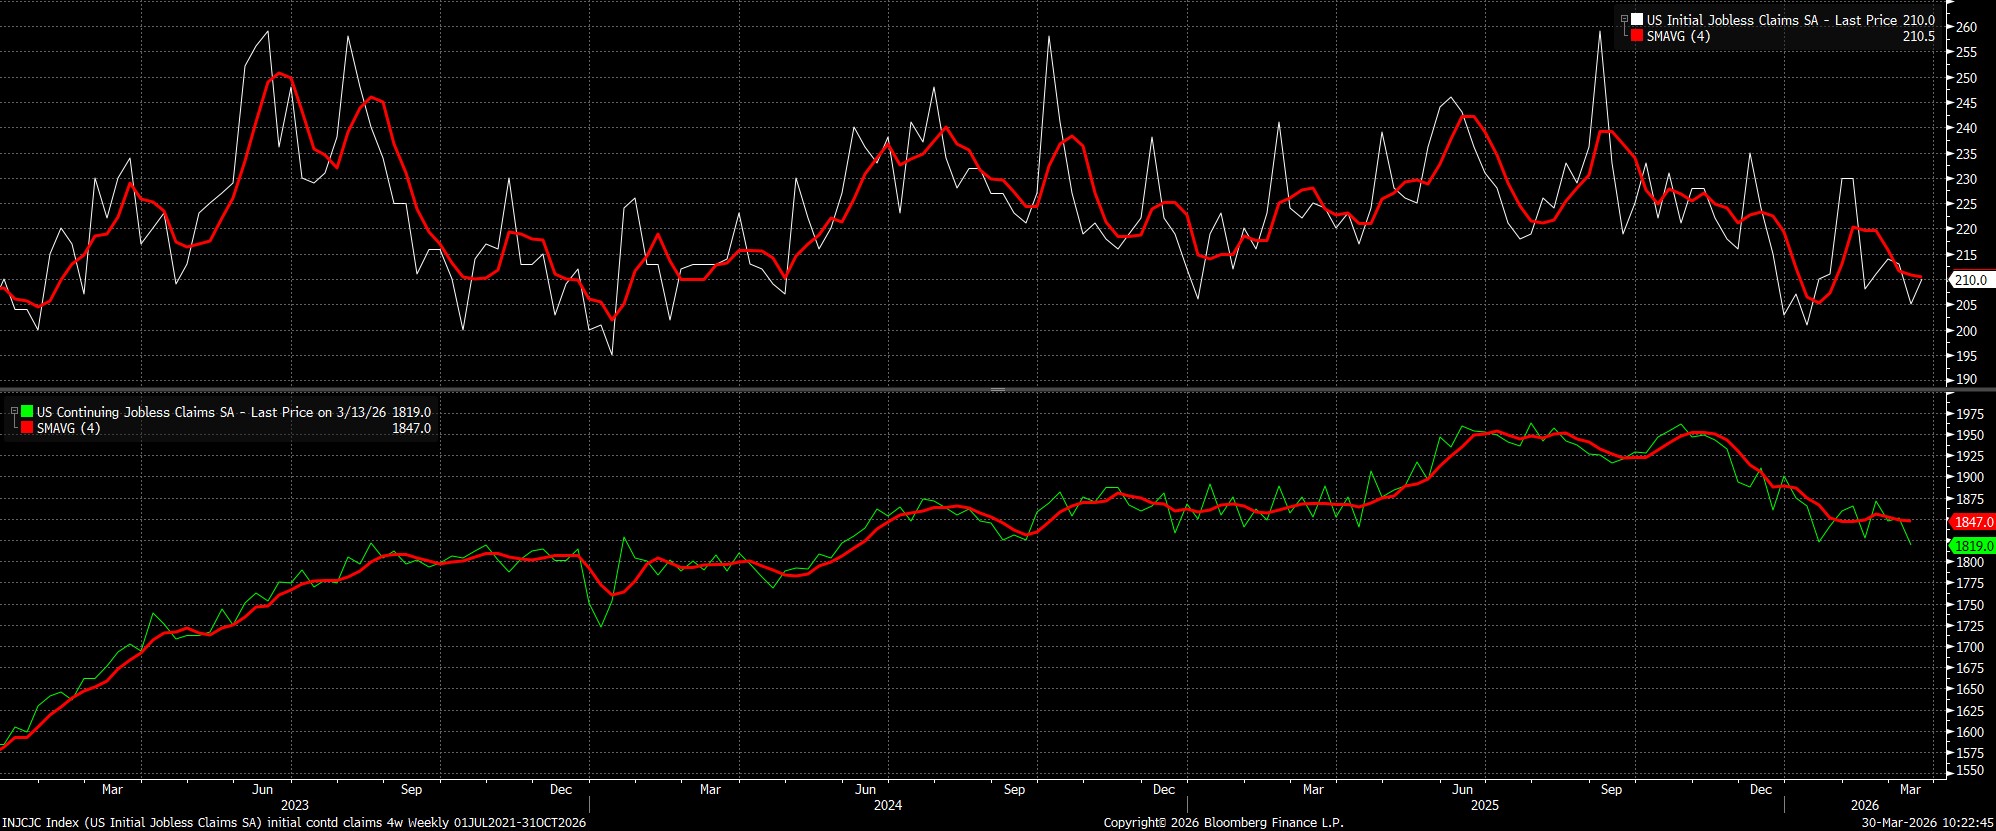Screen dimensions: 1996x831
Task: Click the 2025 year label on time axis
Action: [1484, 805]
